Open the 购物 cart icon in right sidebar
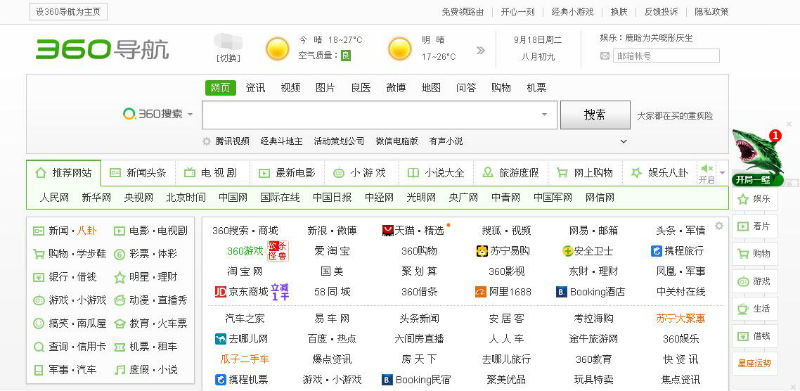The width and height of the screenshot is (800, 391). click(x=743, y=254)
